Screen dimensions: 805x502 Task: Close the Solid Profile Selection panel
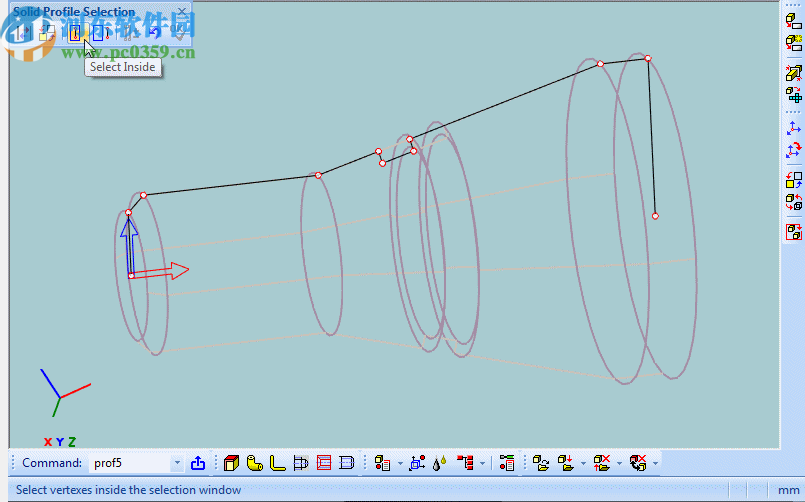pos(182,11)
